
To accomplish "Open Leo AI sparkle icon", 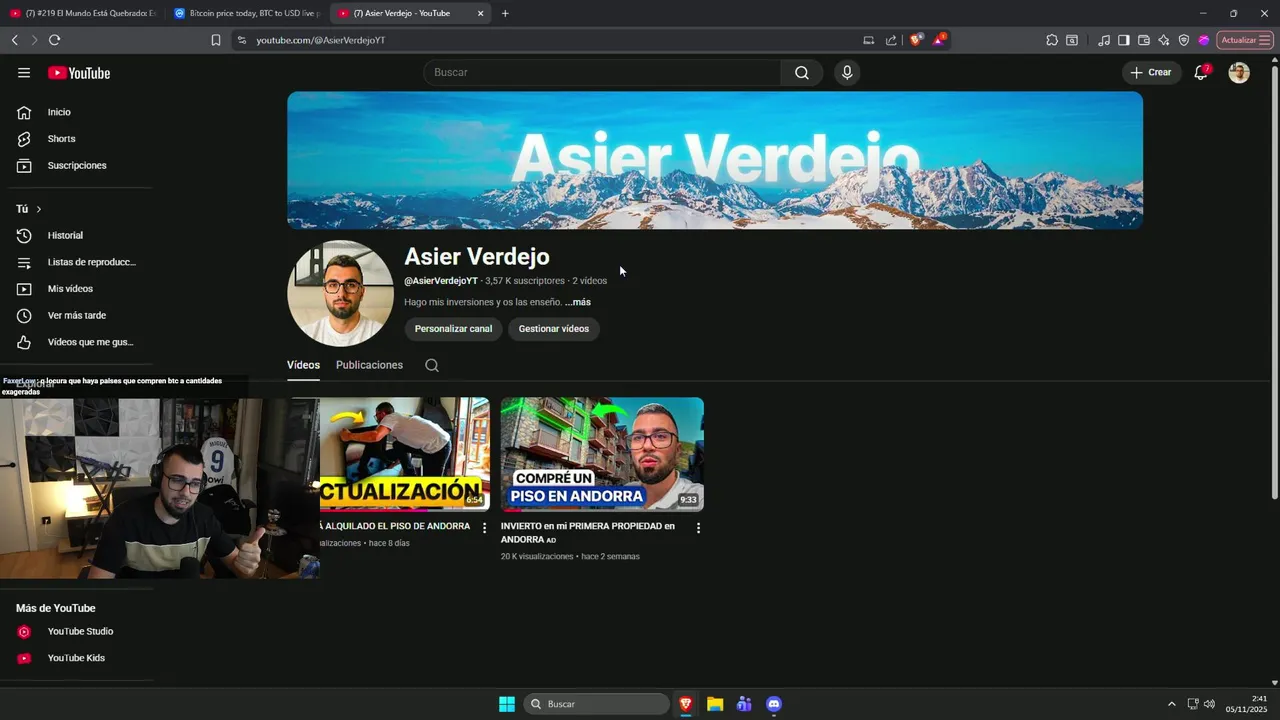I will 1164,40.
